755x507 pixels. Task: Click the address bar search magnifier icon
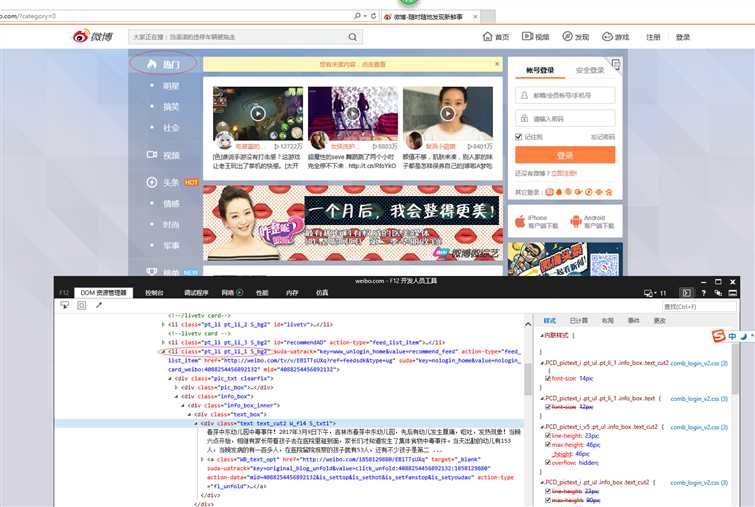(x=357, y=16)
